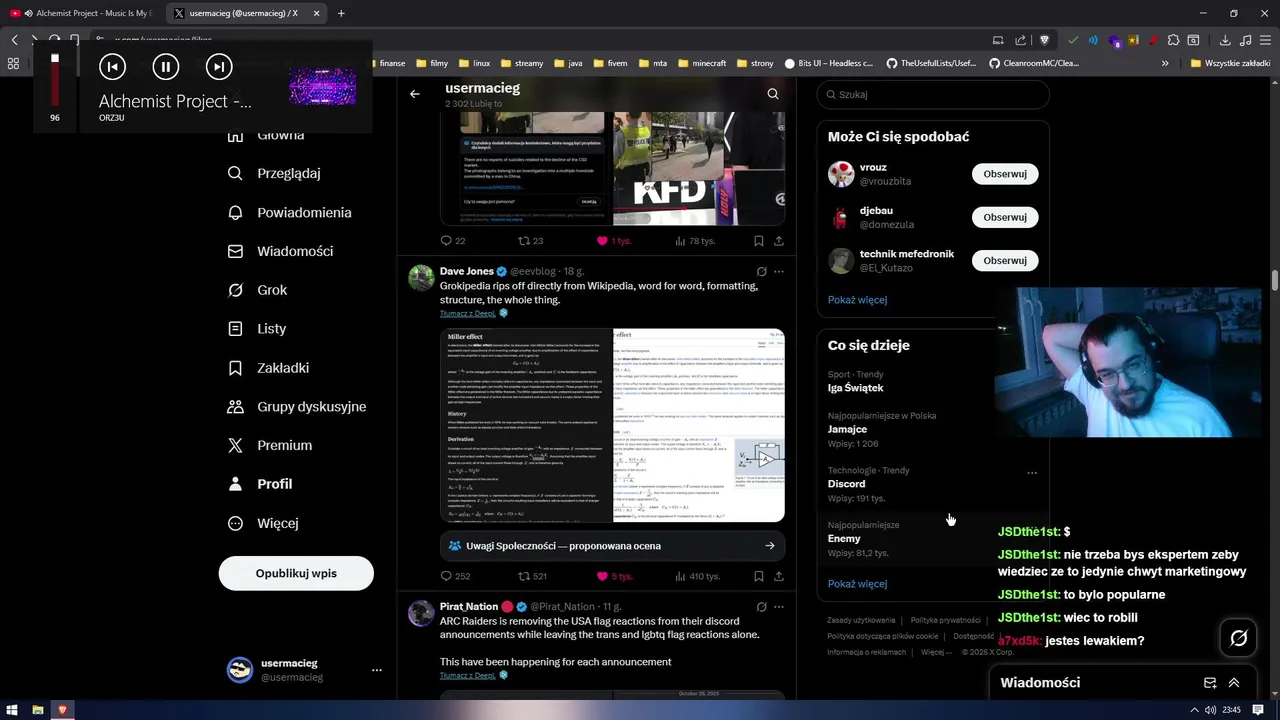The image size is (1280, 720).
Task: Open Grok in the sidebar
Action: 257,290
